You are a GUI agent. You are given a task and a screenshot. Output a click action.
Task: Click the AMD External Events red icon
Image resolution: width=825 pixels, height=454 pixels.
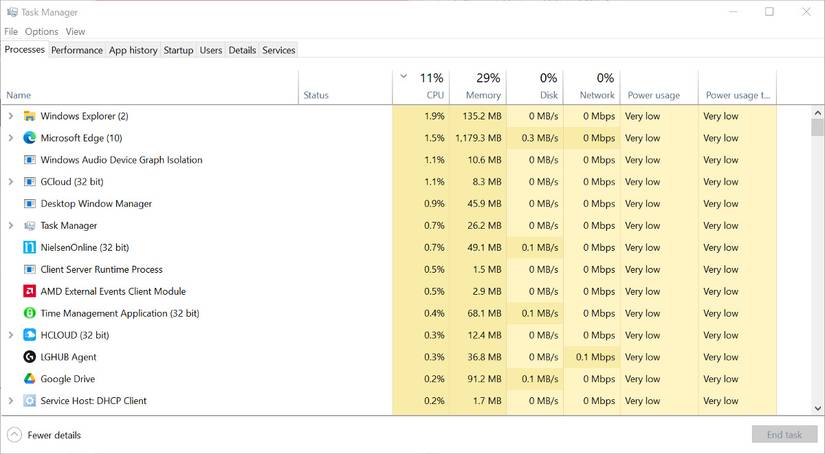point(29,291)
